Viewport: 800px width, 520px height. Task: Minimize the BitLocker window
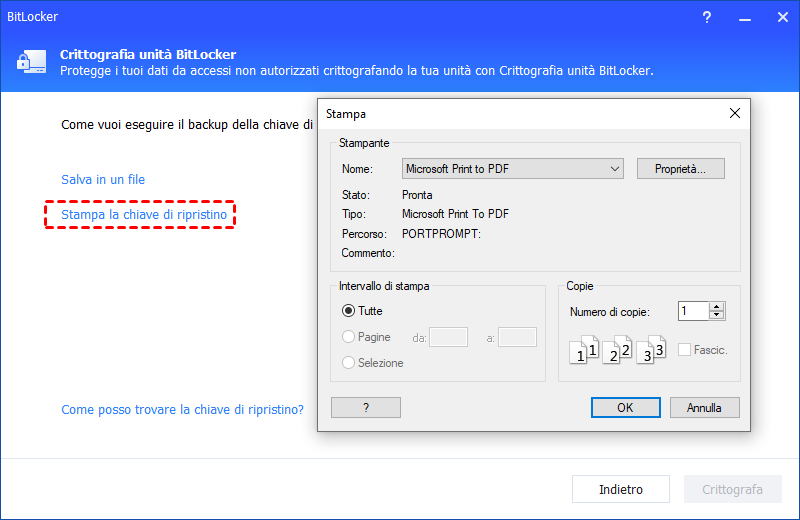click(745, 18)
